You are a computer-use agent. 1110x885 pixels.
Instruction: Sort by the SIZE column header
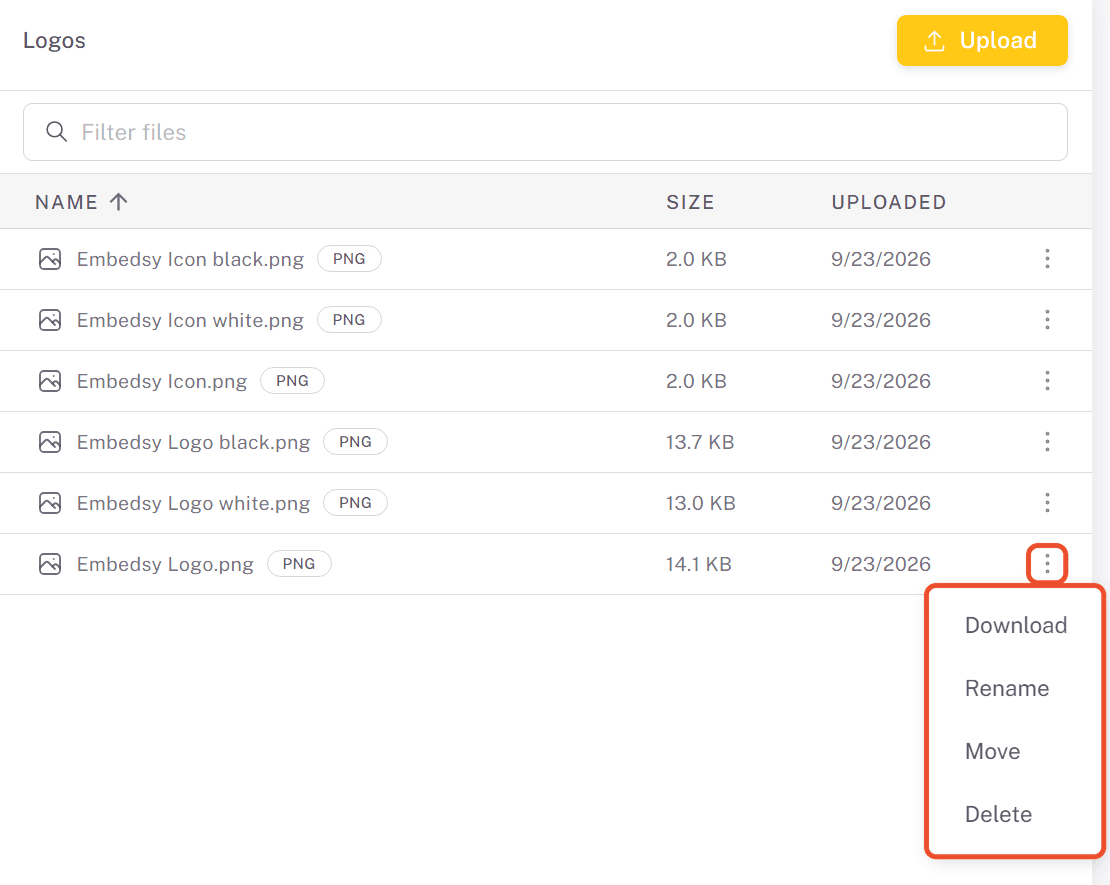690,202
